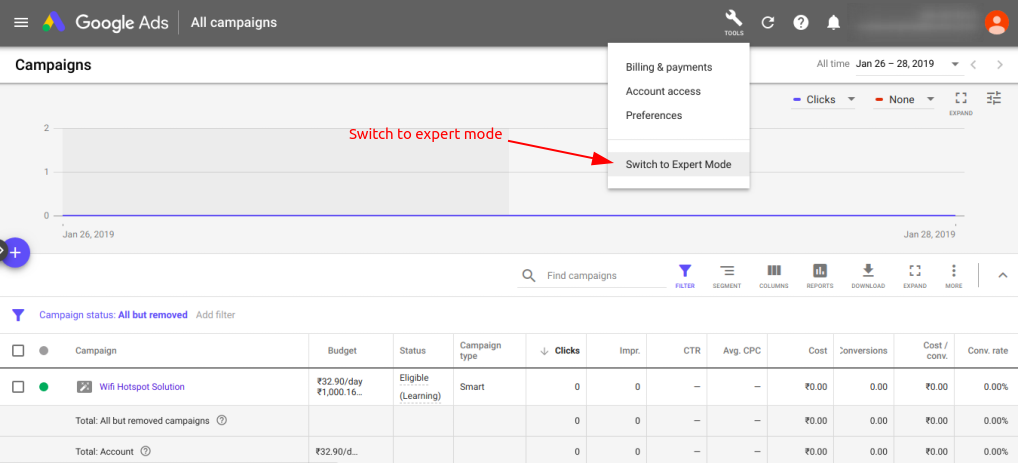1018x463 pixels.
Task: Click the Smart campaign icon for Wifi Hotspot Solution
Action: (x=84, y=387)
